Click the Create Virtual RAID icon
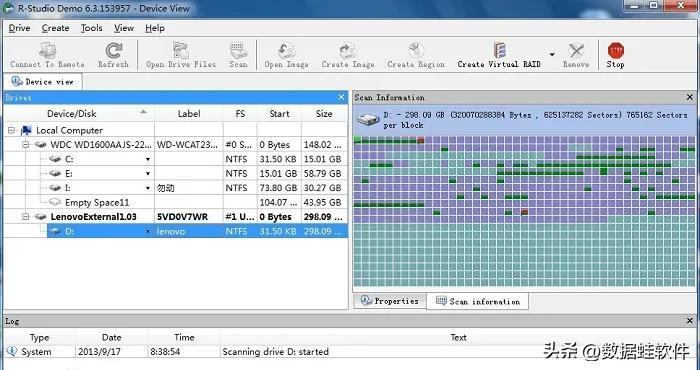 [499, 55]
